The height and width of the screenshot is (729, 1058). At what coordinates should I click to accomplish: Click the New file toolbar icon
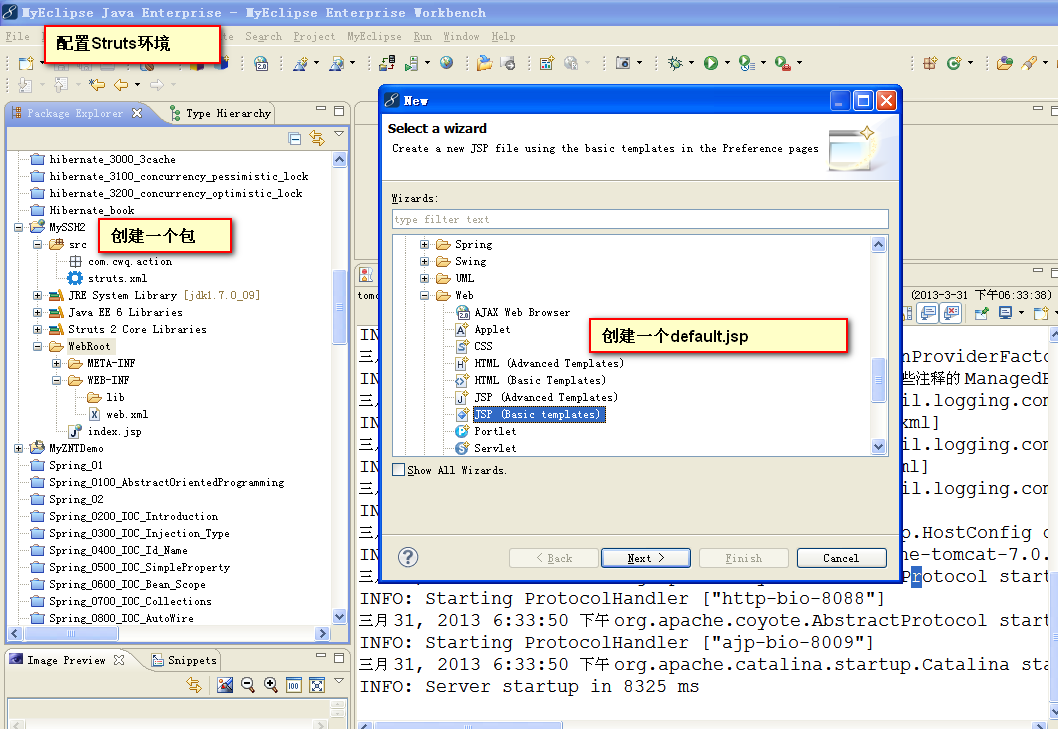(26, 63)
